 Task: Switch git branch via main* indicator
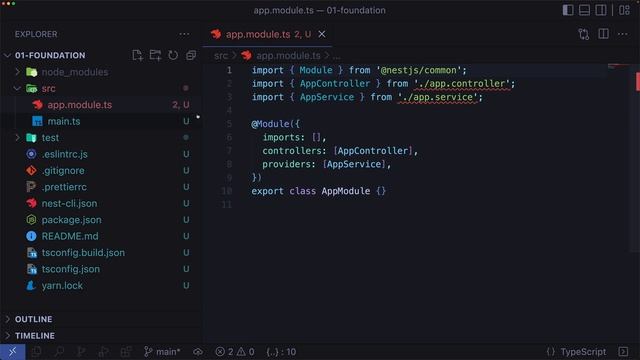[x=162, y=351]
